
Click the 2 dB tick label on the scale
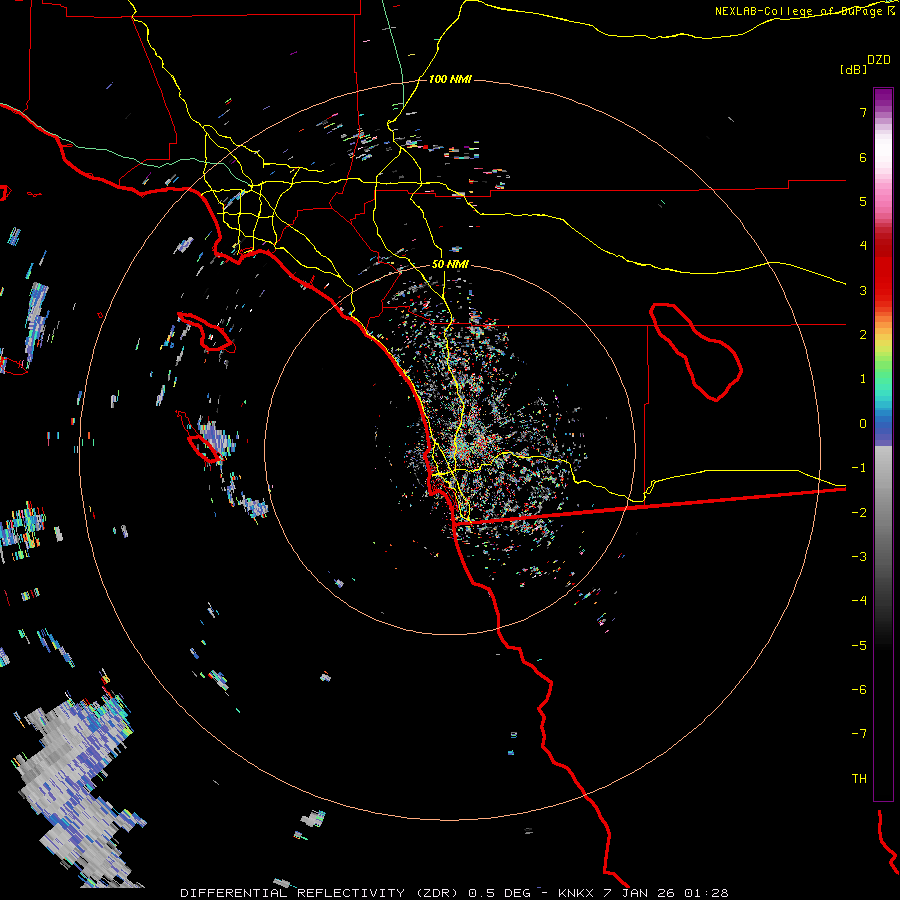[x=863, y=335]
